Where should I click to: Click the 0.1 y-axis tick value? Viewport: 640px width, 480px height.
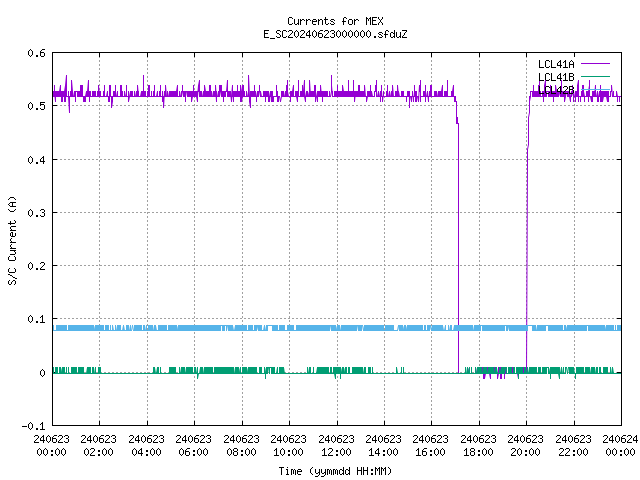[x=37, y=319]
